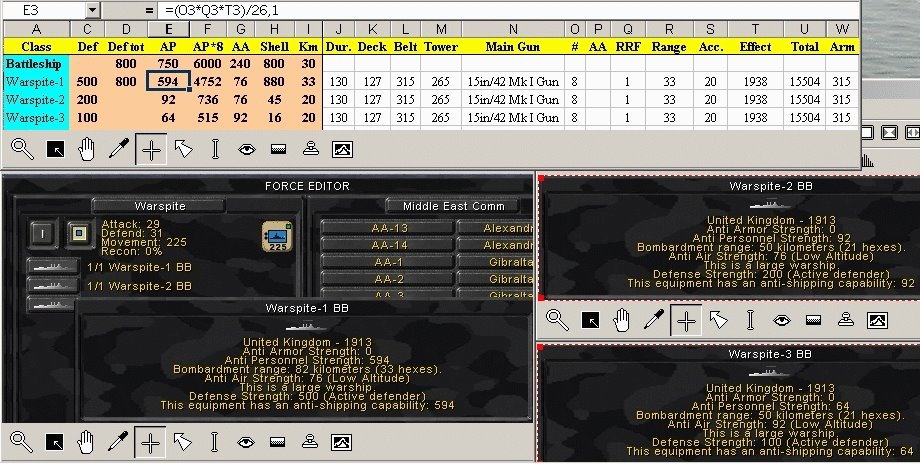Select the magnifier tool under the Force Editor
Screen dimensions: 920x464
22,442
